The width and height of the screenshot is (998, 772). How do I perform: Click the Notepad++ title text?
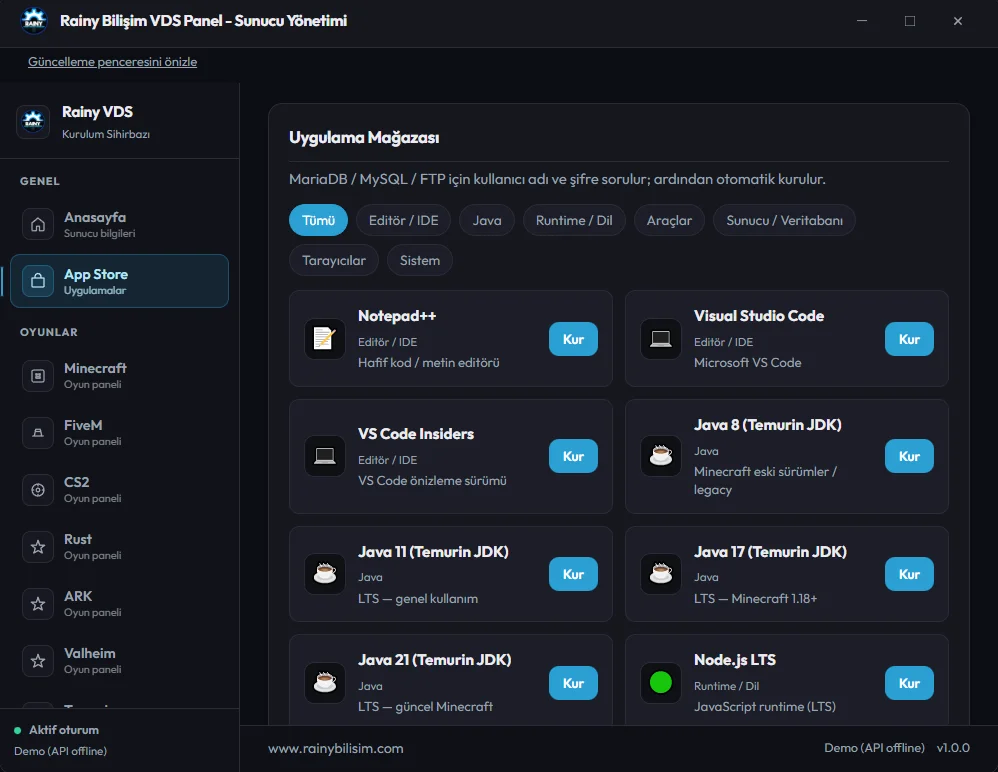[x=397, y=316]
